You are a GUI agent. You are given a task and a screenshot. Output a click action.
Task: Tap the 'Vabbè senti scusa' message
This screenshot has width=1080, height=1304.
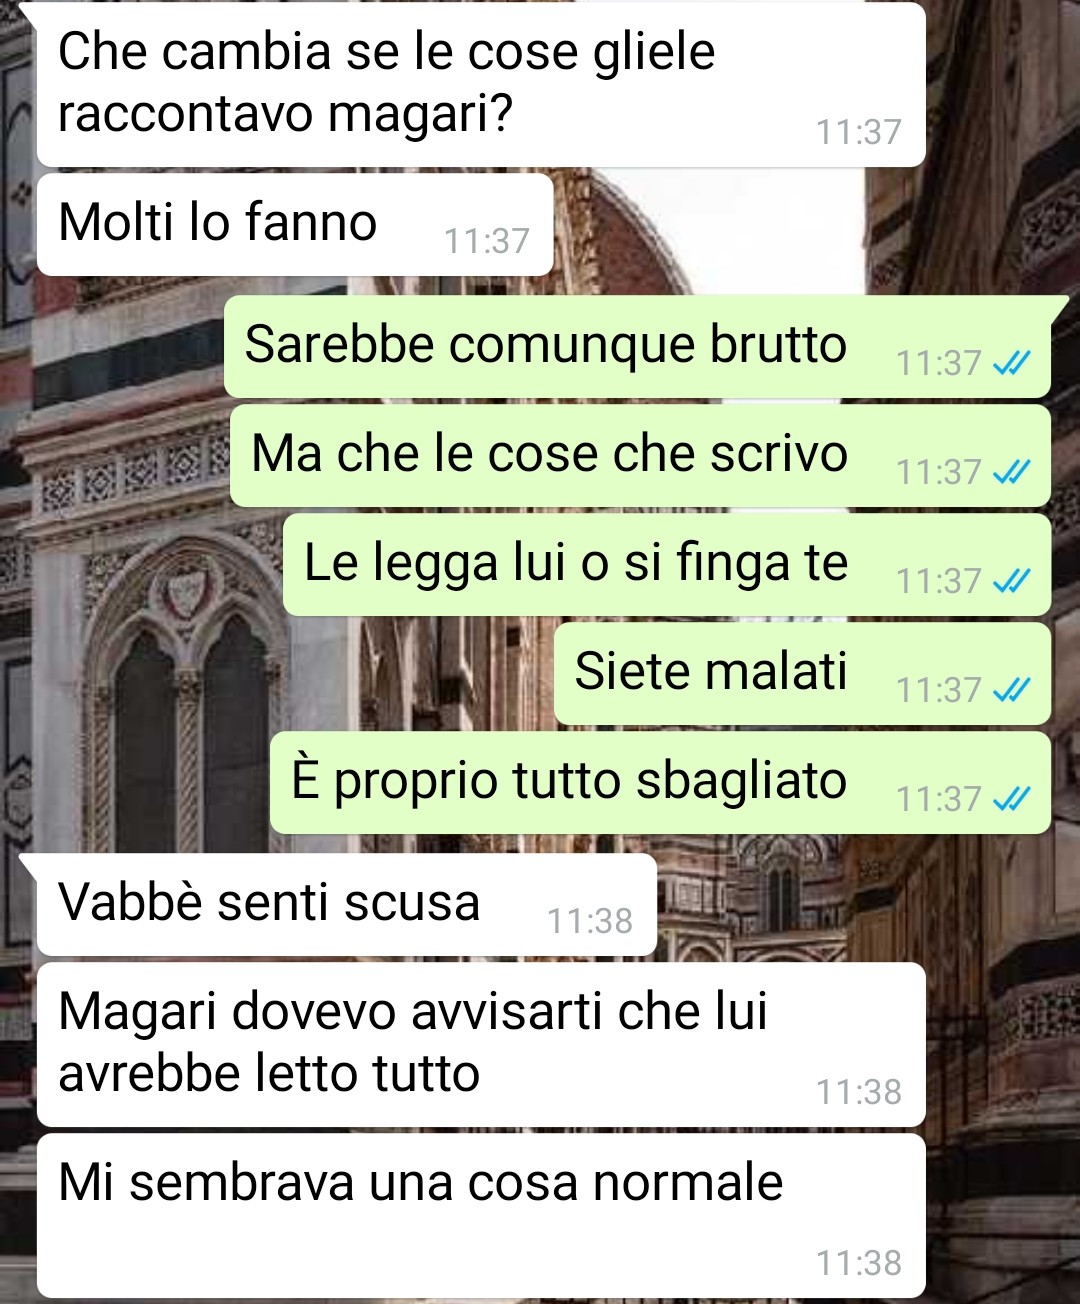coord(347,904)
